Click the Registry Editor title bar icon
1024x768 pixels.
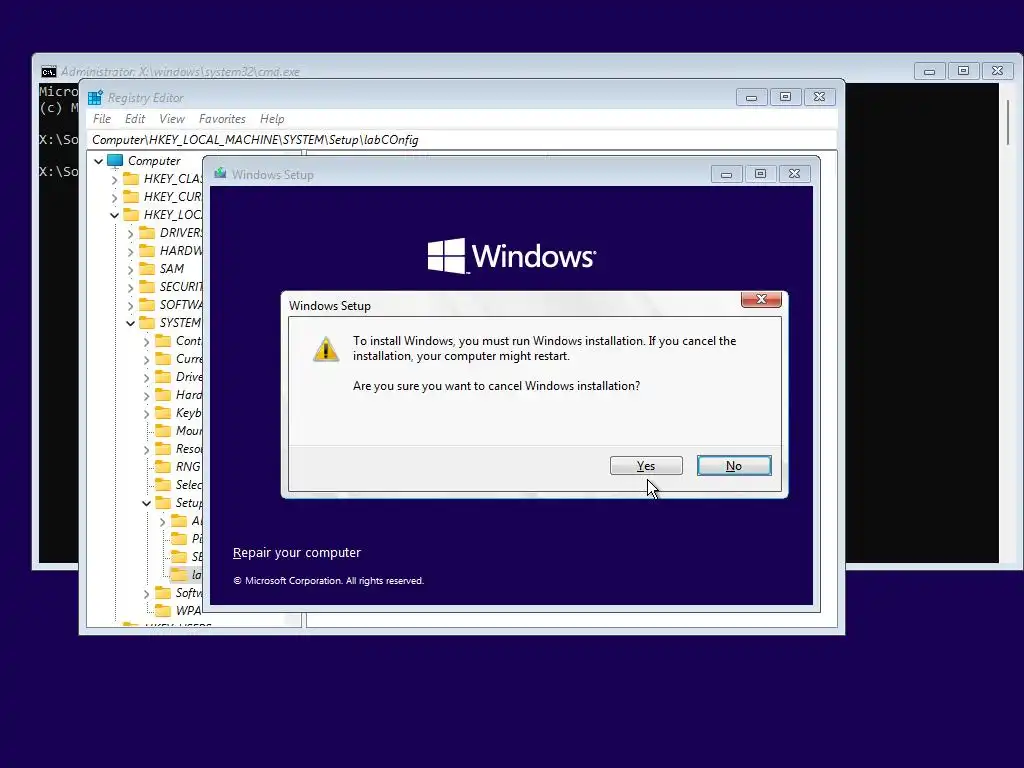(95, 98)
